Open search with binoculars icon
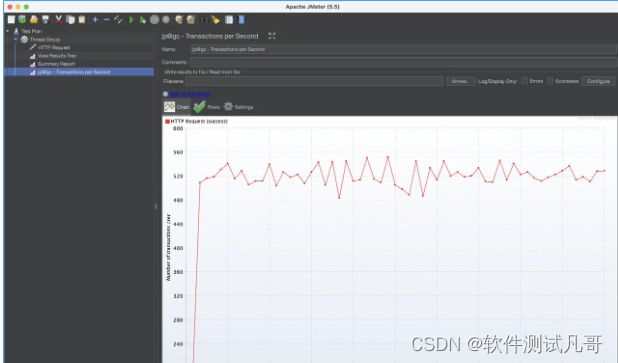Viewport: 618px width, 363px height. pyautogui.click(x=203, y=19)
